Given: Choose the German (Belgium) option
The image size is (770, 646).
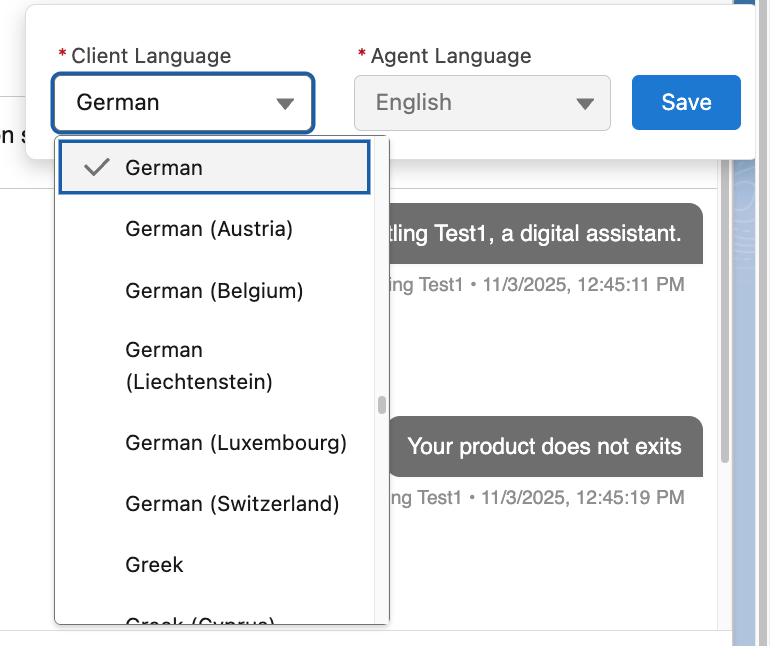Looking at the screenshot, I should pos(214,291).
